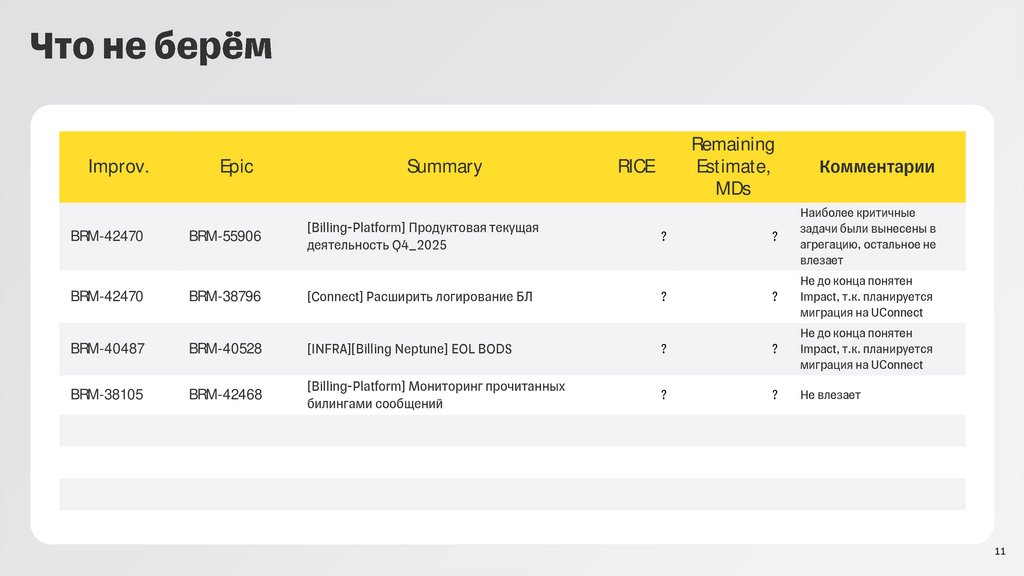Click the RICE column header
Screen dimensions: 1024x576
pyautogui.click(x=636, y=167)
